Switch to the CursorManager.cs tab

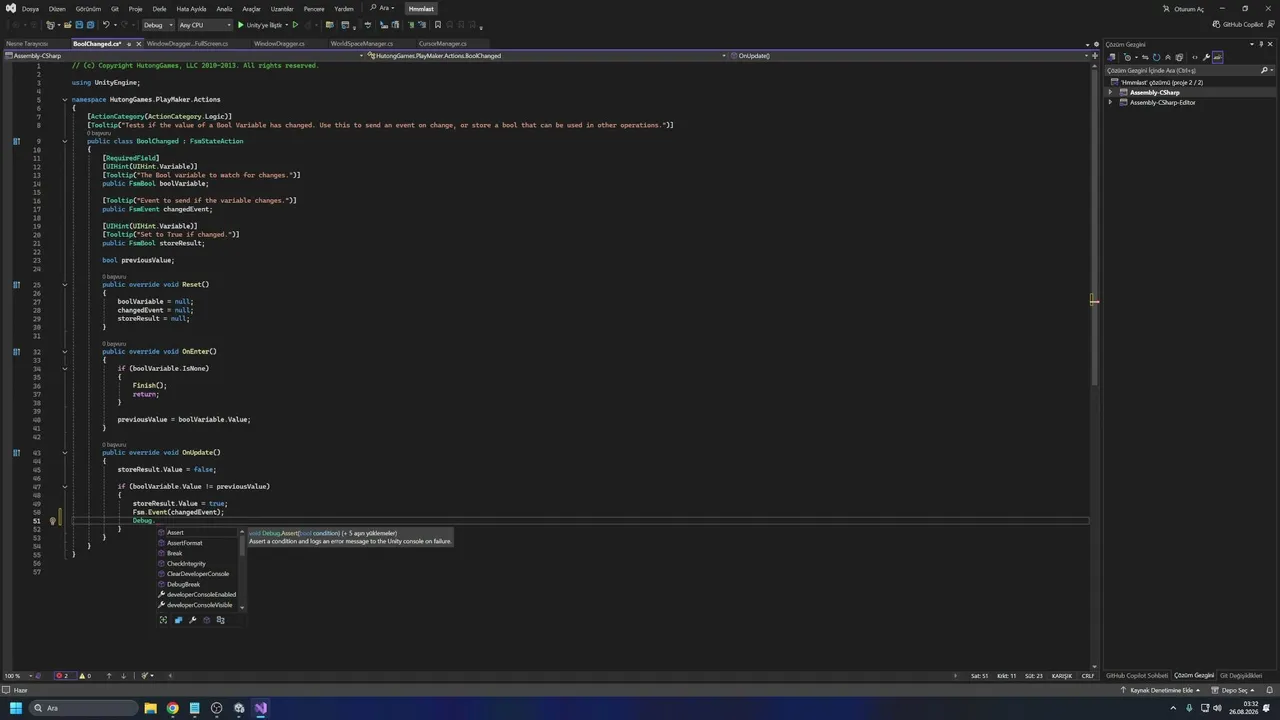(x=443, y=44)
